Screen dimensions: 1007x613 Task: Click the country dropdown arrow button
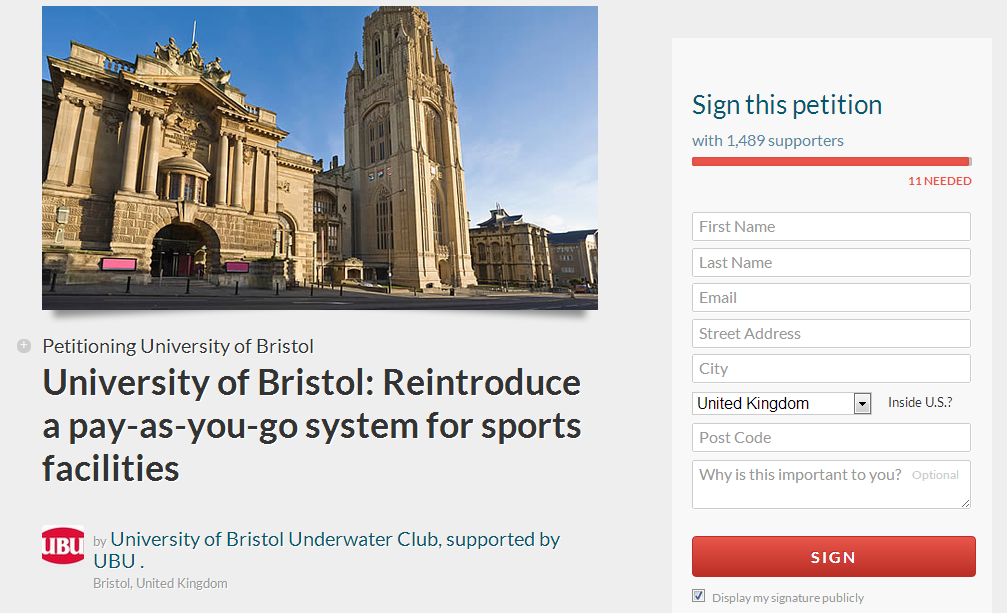[x=862, y=403]
